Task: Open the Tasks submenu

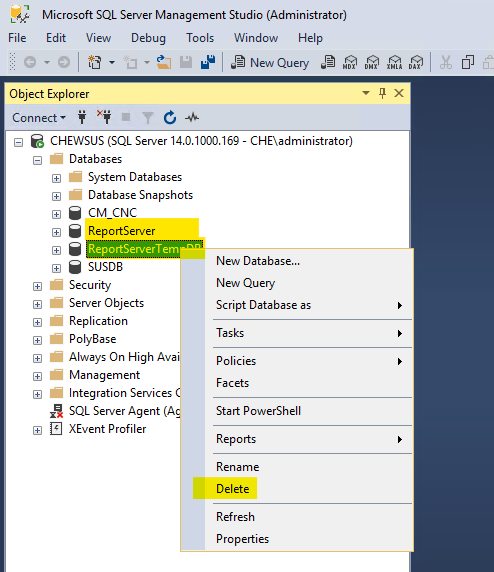Action: pos(230,333)
